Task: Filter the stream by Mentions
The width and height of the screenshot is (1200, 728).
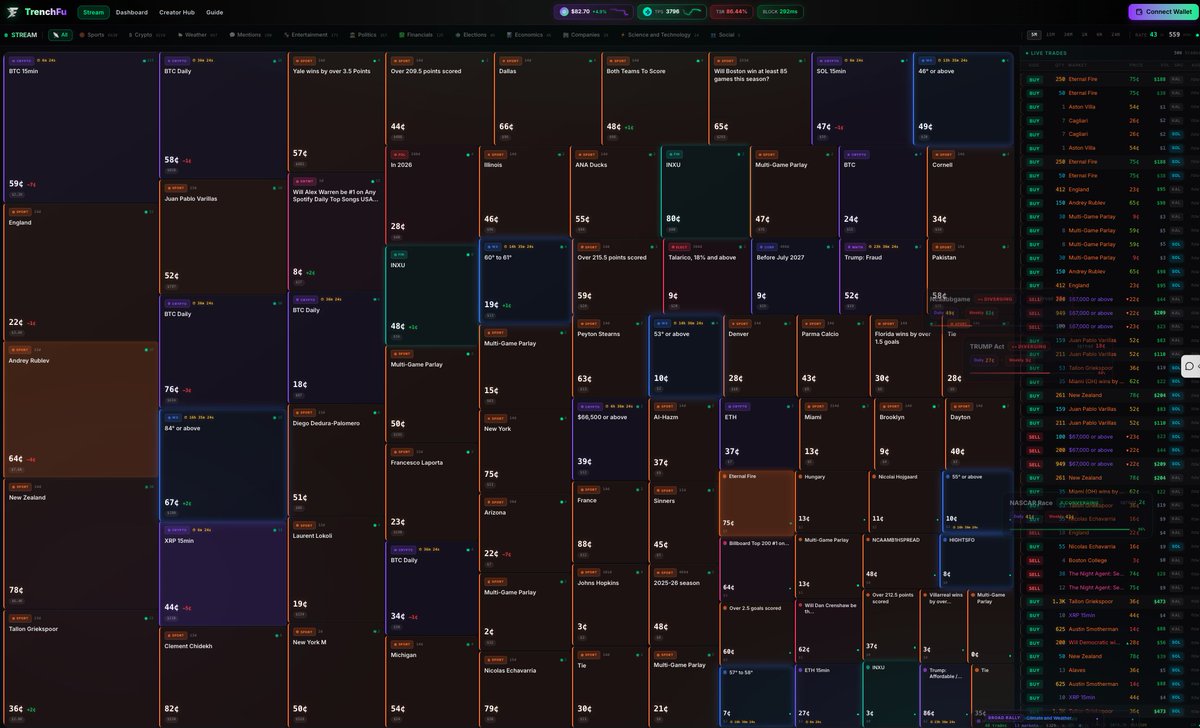Action: click(250, 35)
